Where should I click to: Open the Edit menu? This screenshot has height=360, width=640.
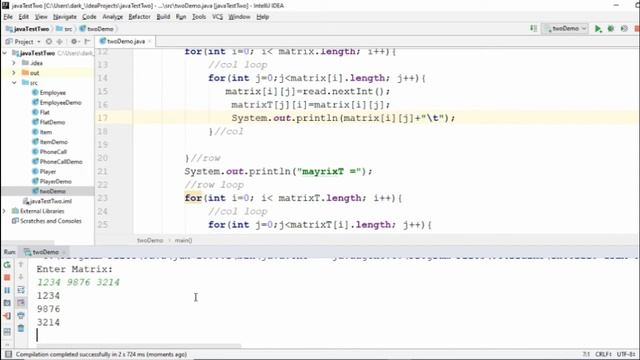click(x=24, y=17)
